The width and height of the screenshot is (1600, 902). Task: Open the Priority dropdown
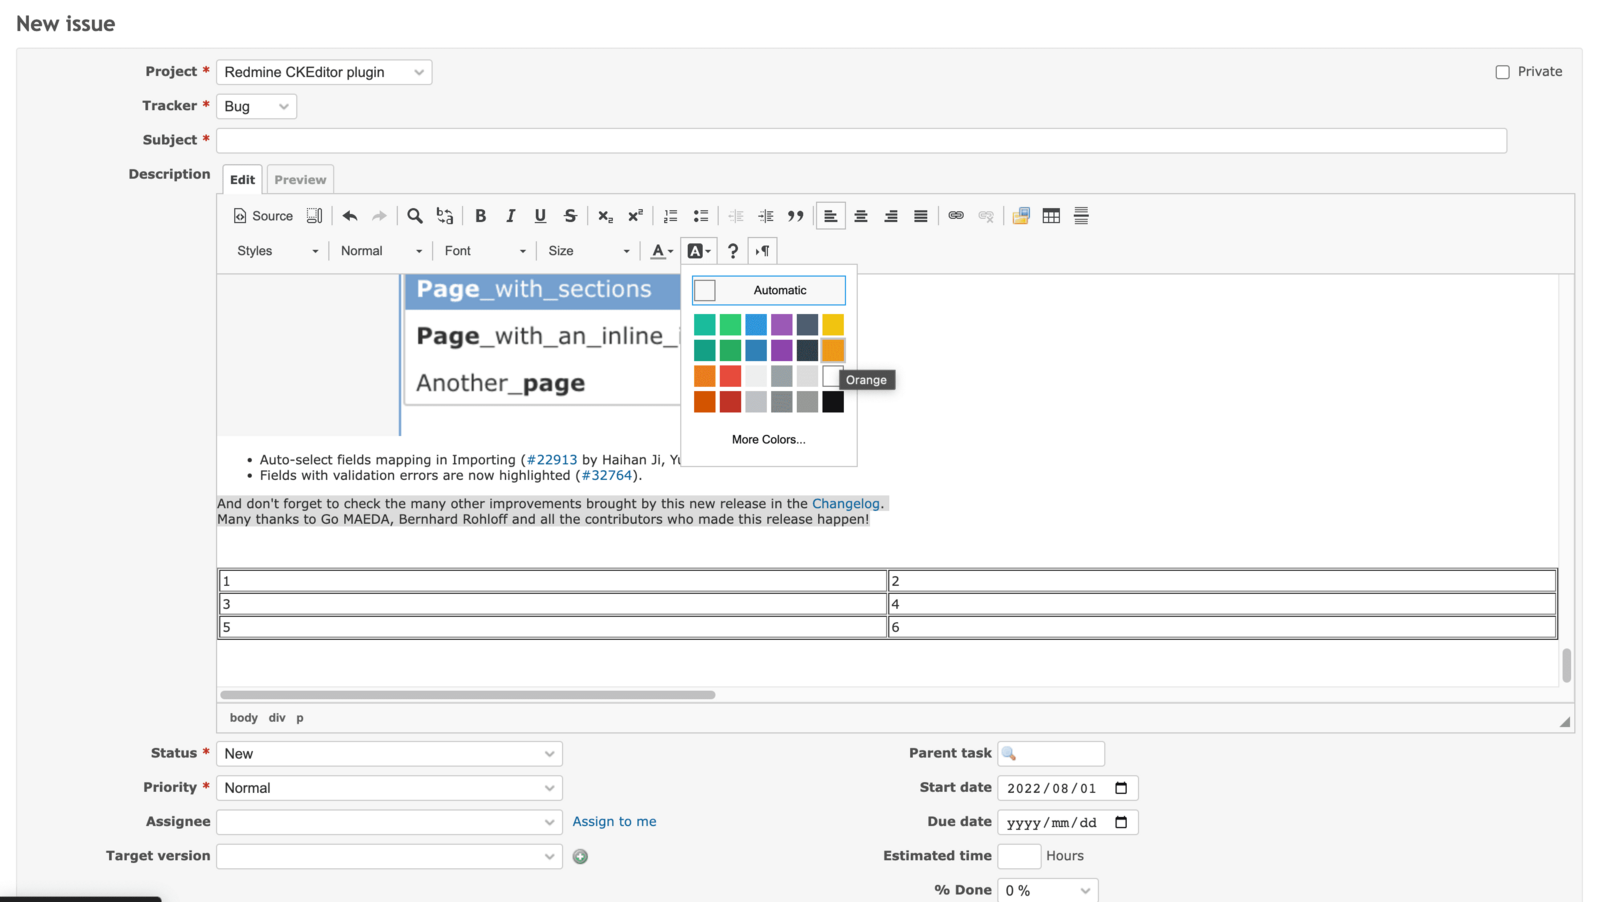coord(389,788)
